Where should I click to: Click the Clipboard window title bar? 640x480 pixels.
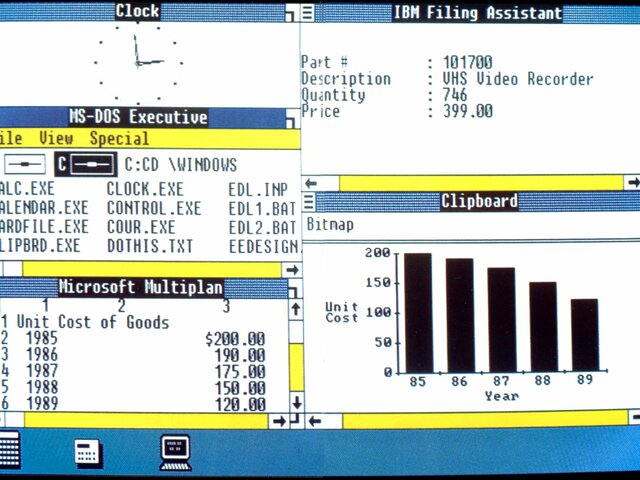479,201
